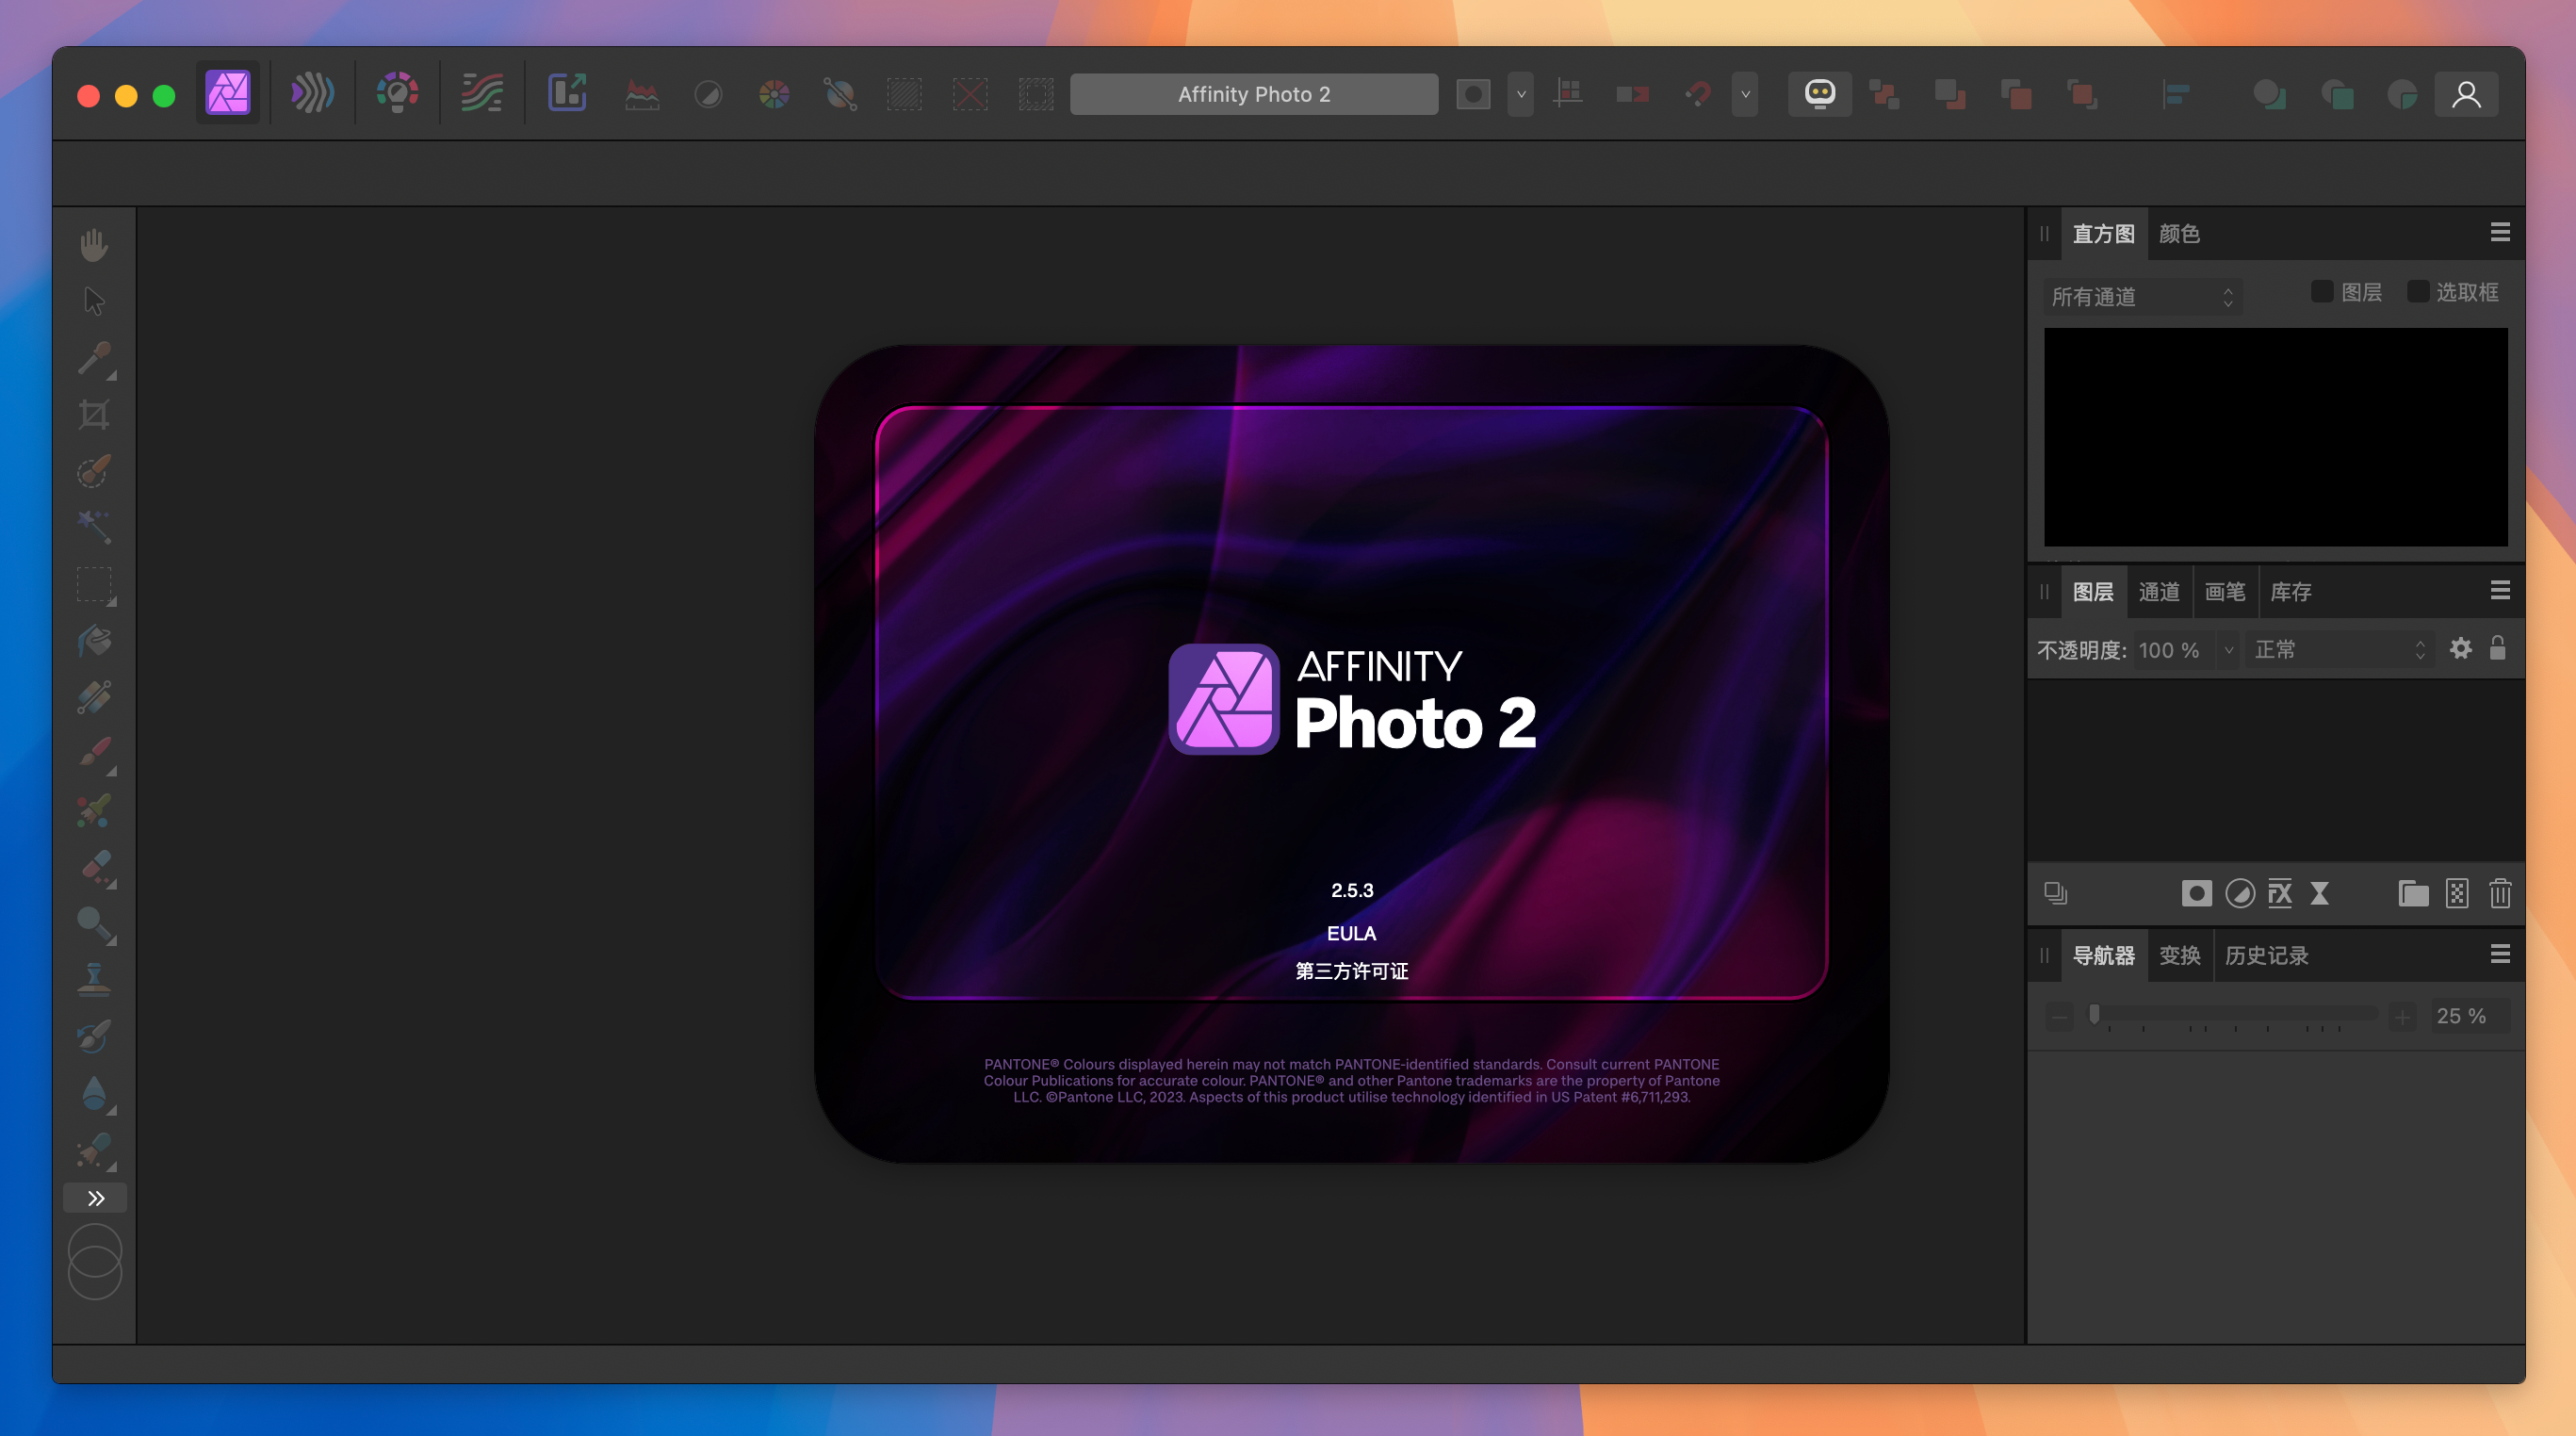The image size is (2576, 1436).
Task: Toggle the Assistant robot icon
Action: tap(1819, 95)
